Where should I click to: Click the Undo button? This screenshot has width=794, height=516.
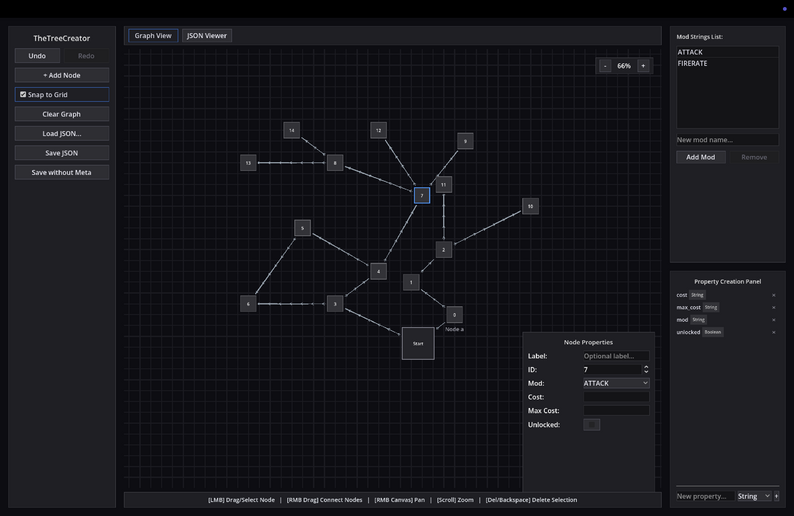pos(37,56)
